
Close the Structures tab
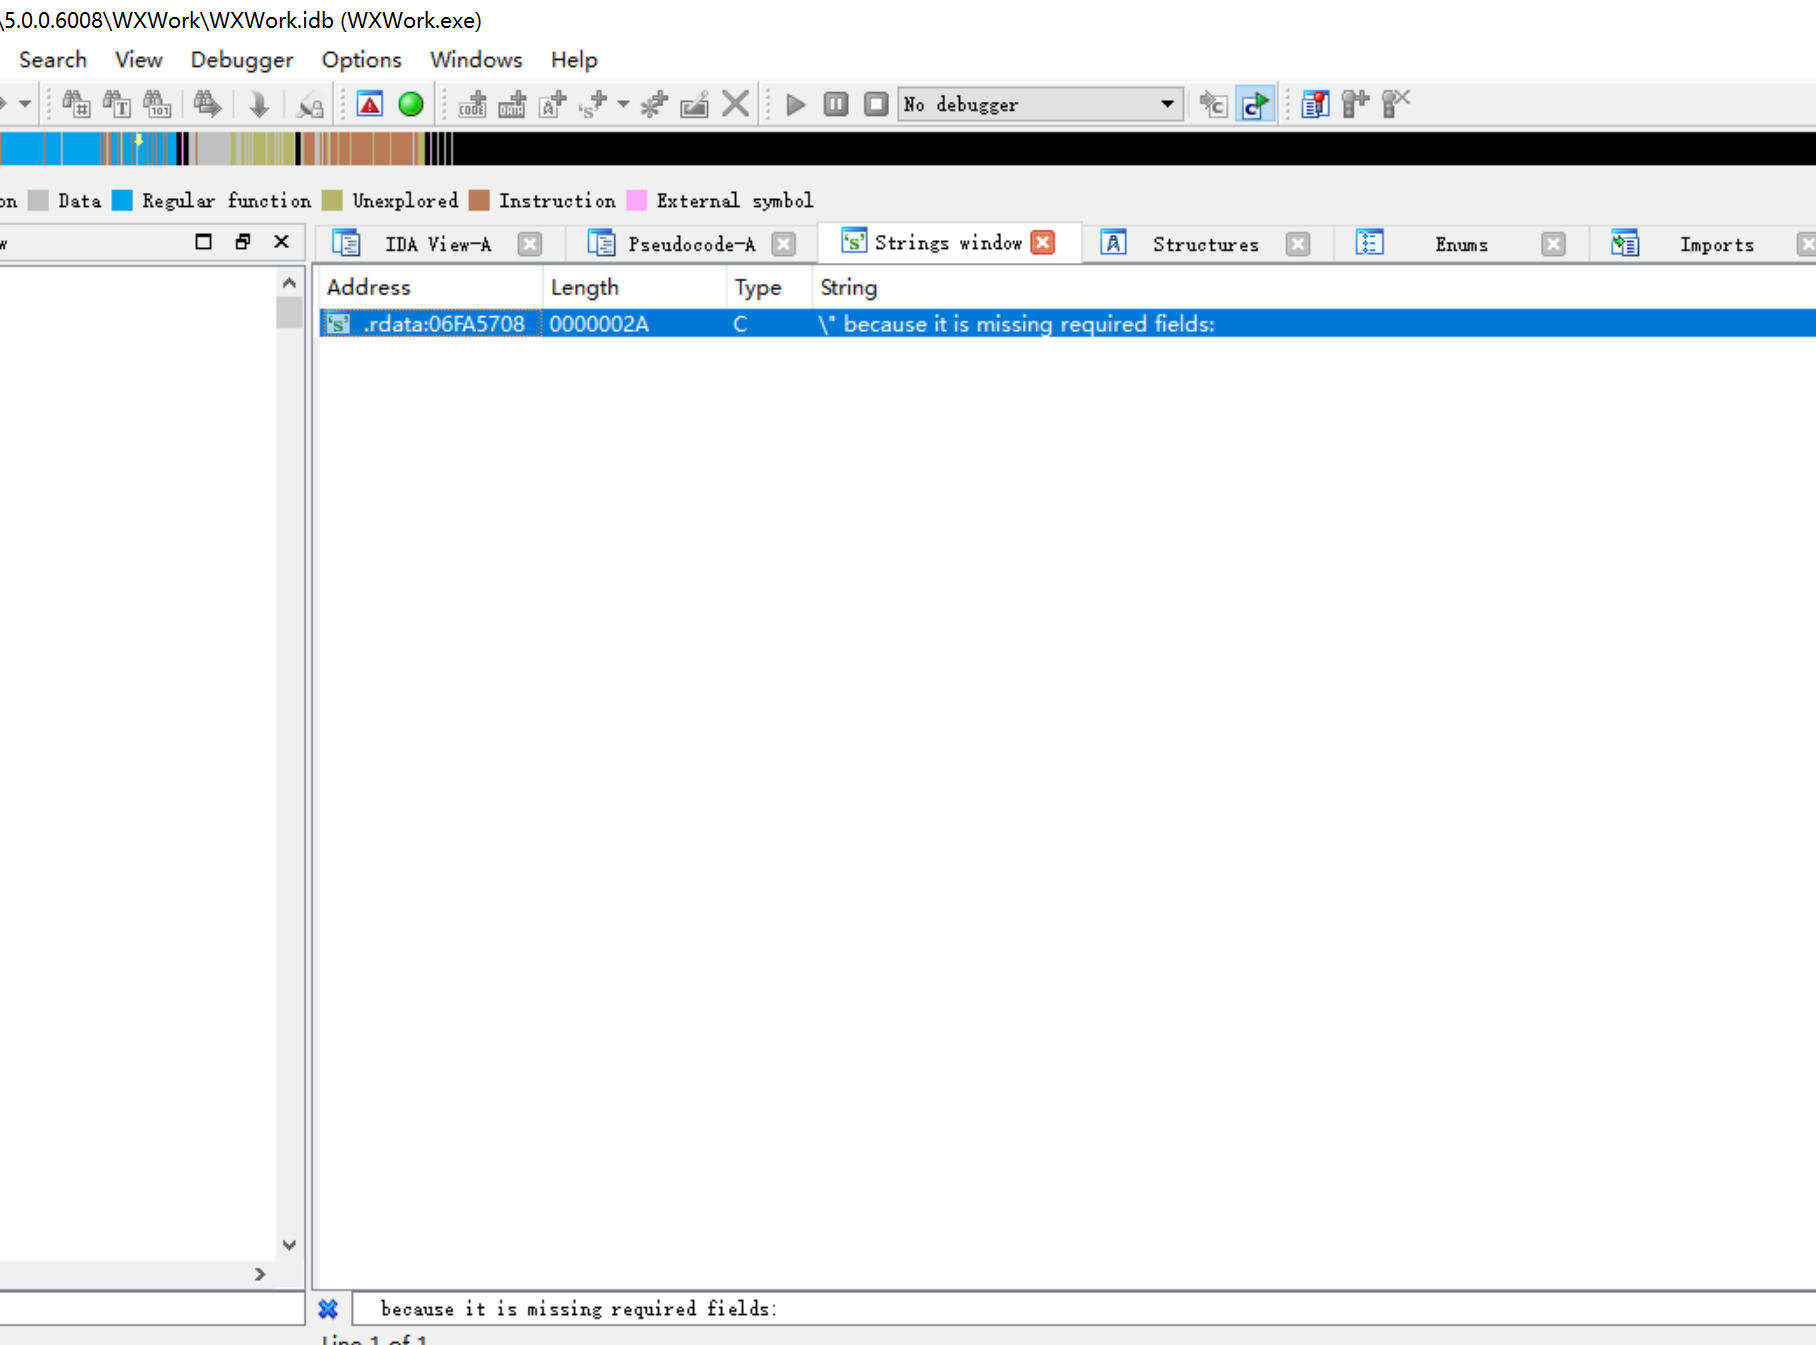tap(1298, 244)
